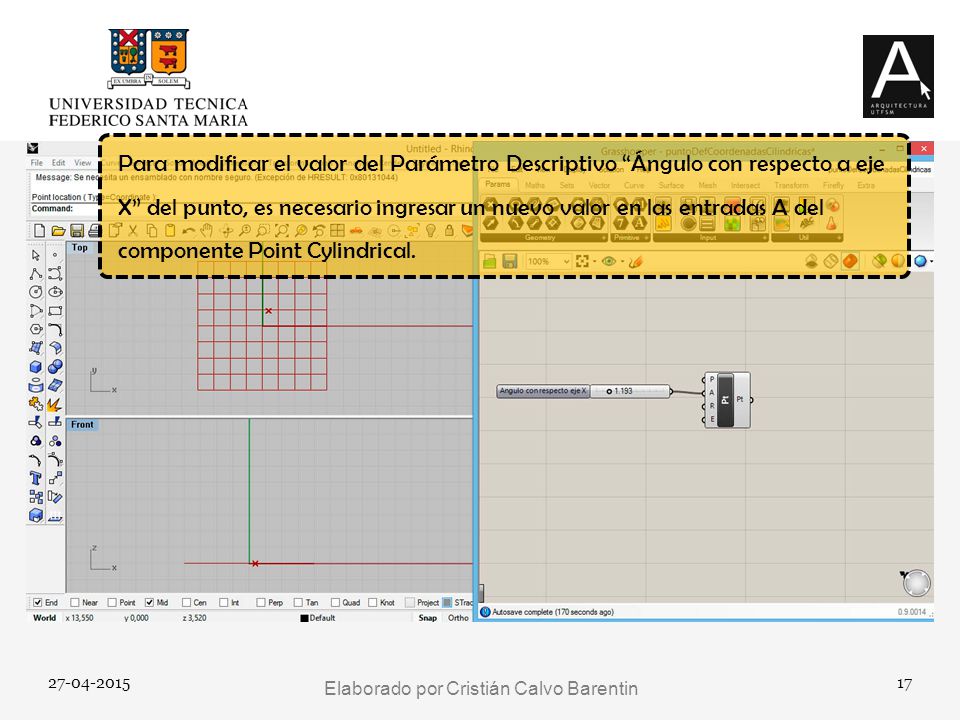The image size is (960, 720).
Task: Click Grasshopper open file green folder icon
Action: tap(490, 261)
